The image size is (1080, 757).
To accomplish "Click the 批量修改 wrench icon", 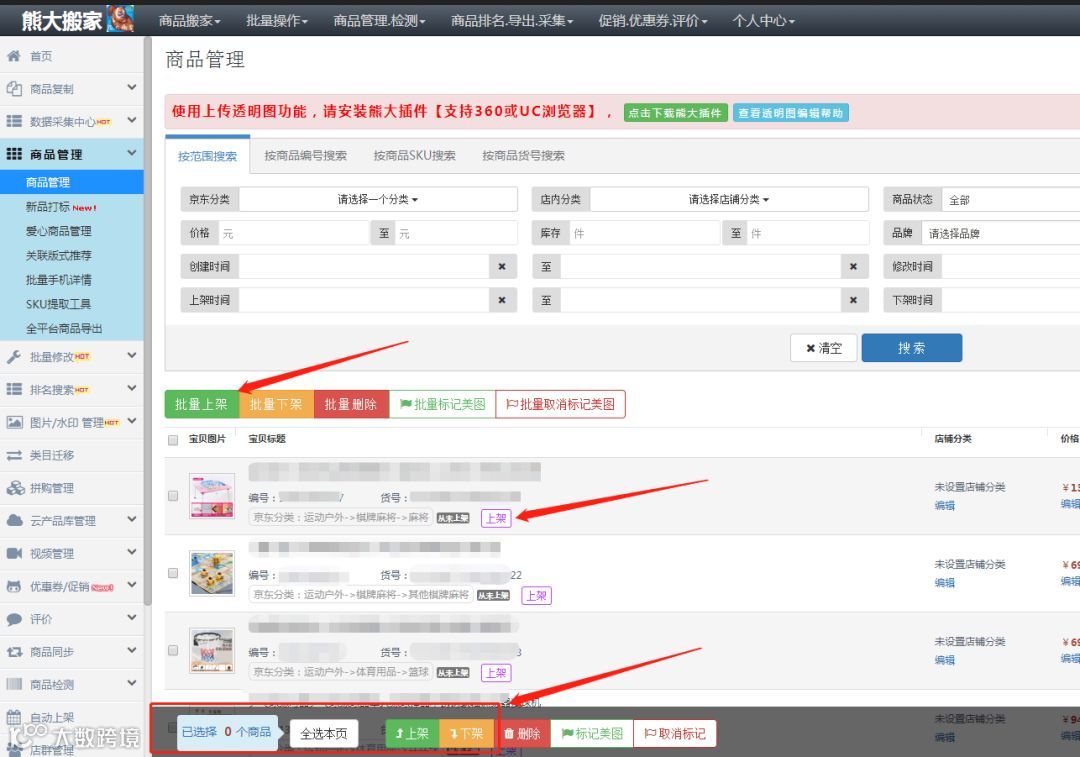I will pos(14,356).
